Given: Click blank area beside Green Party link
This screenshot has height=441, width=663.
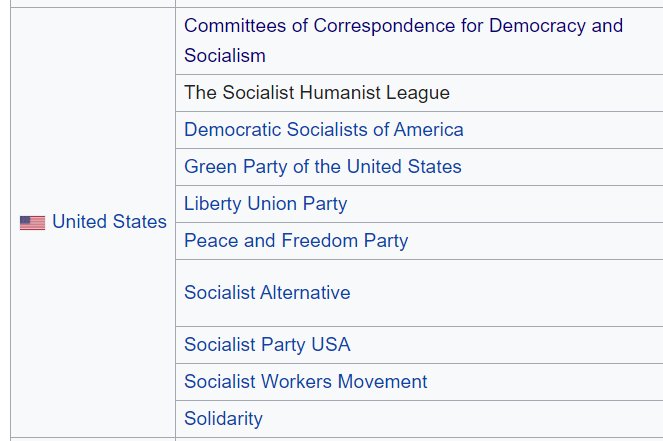Looking at the screenshot, I should pos(560,167).
